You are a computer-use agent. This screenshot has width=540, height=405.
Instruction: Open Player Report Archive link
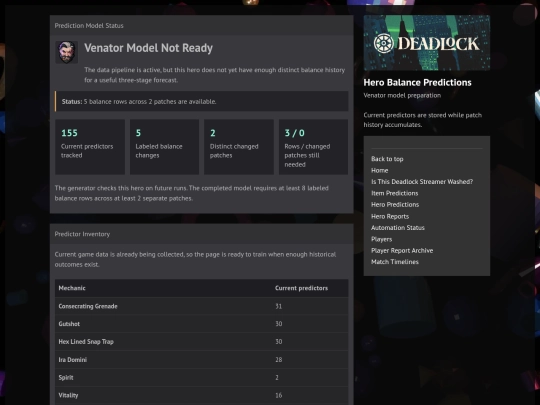point(402,250)
